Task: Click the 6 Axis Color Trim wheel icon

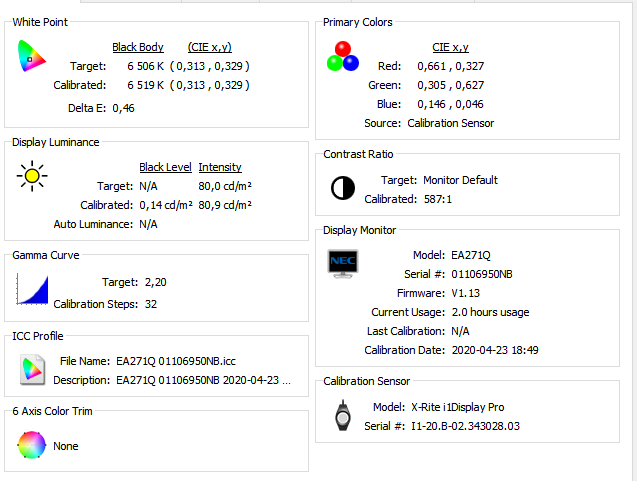Action: (x=31, y=444)
